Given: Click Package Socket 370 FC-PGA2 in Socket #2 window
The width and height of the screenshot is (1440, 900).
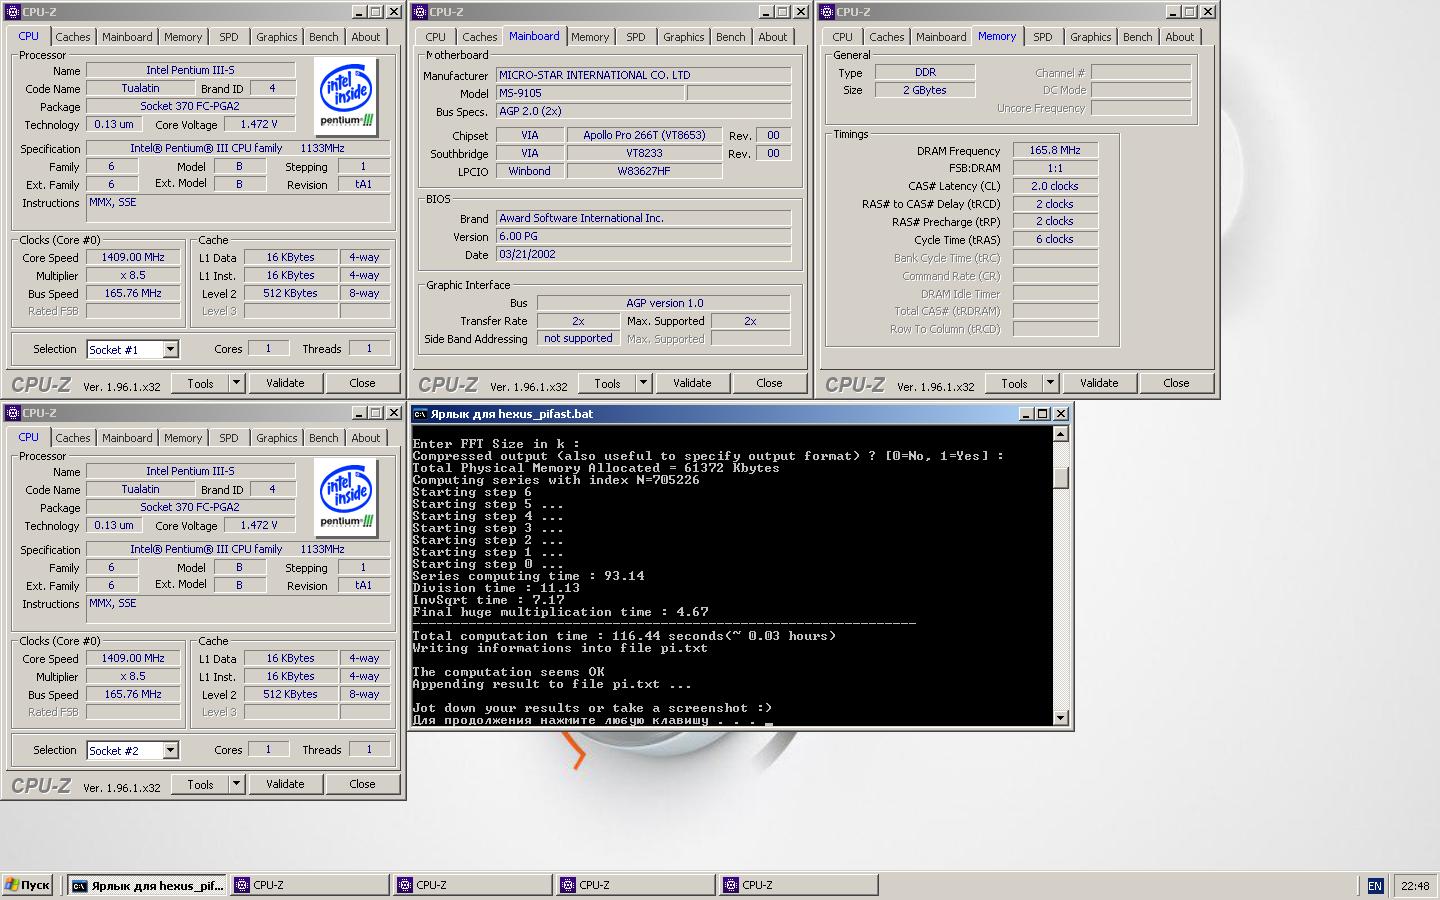Looking at the screenshot, I should 190,507.
